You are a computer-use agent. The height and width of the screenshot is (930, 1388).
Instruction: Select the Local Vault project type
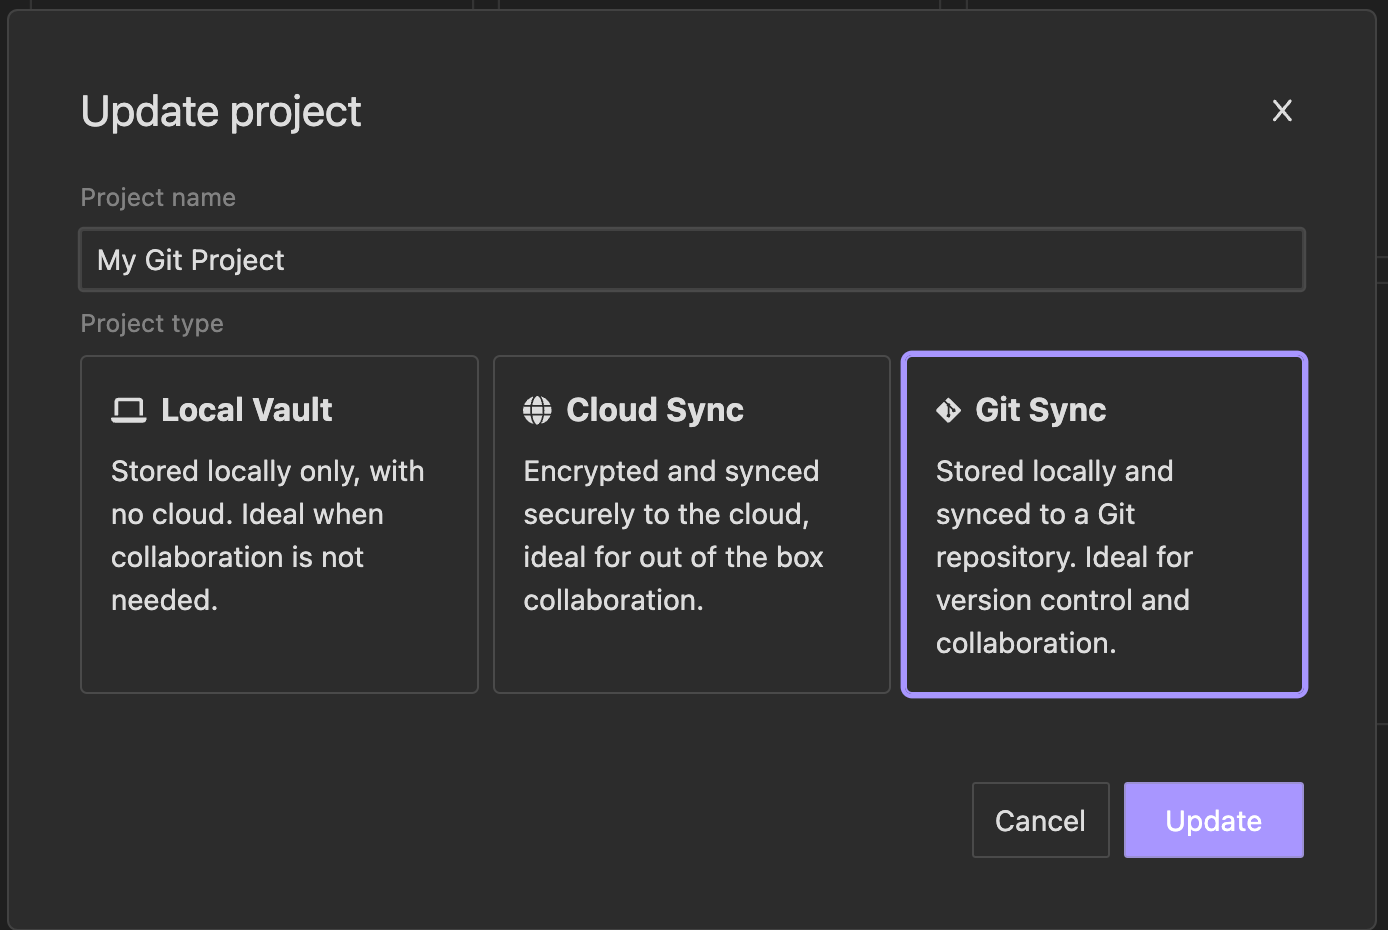tap(279, 525)
